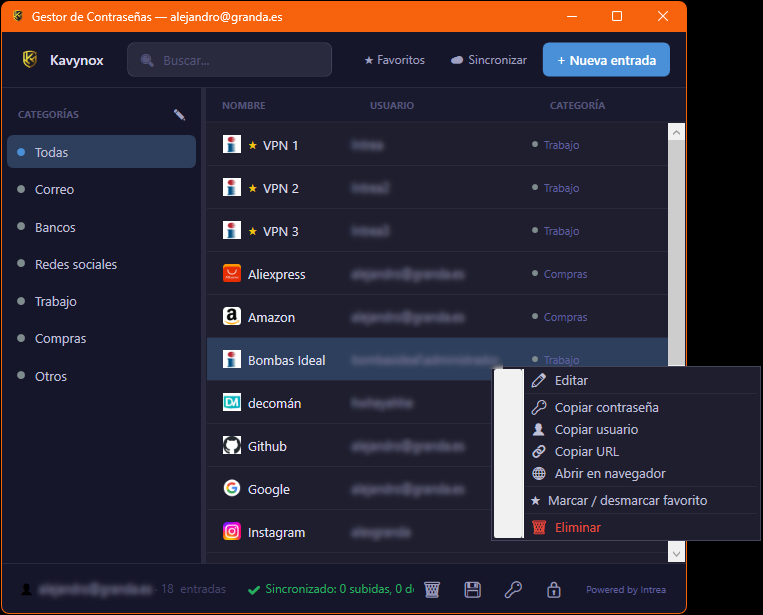This screenshot has width=763, height=615.
Task: Click the save floppy disk icon
Action: pos(472,589)
